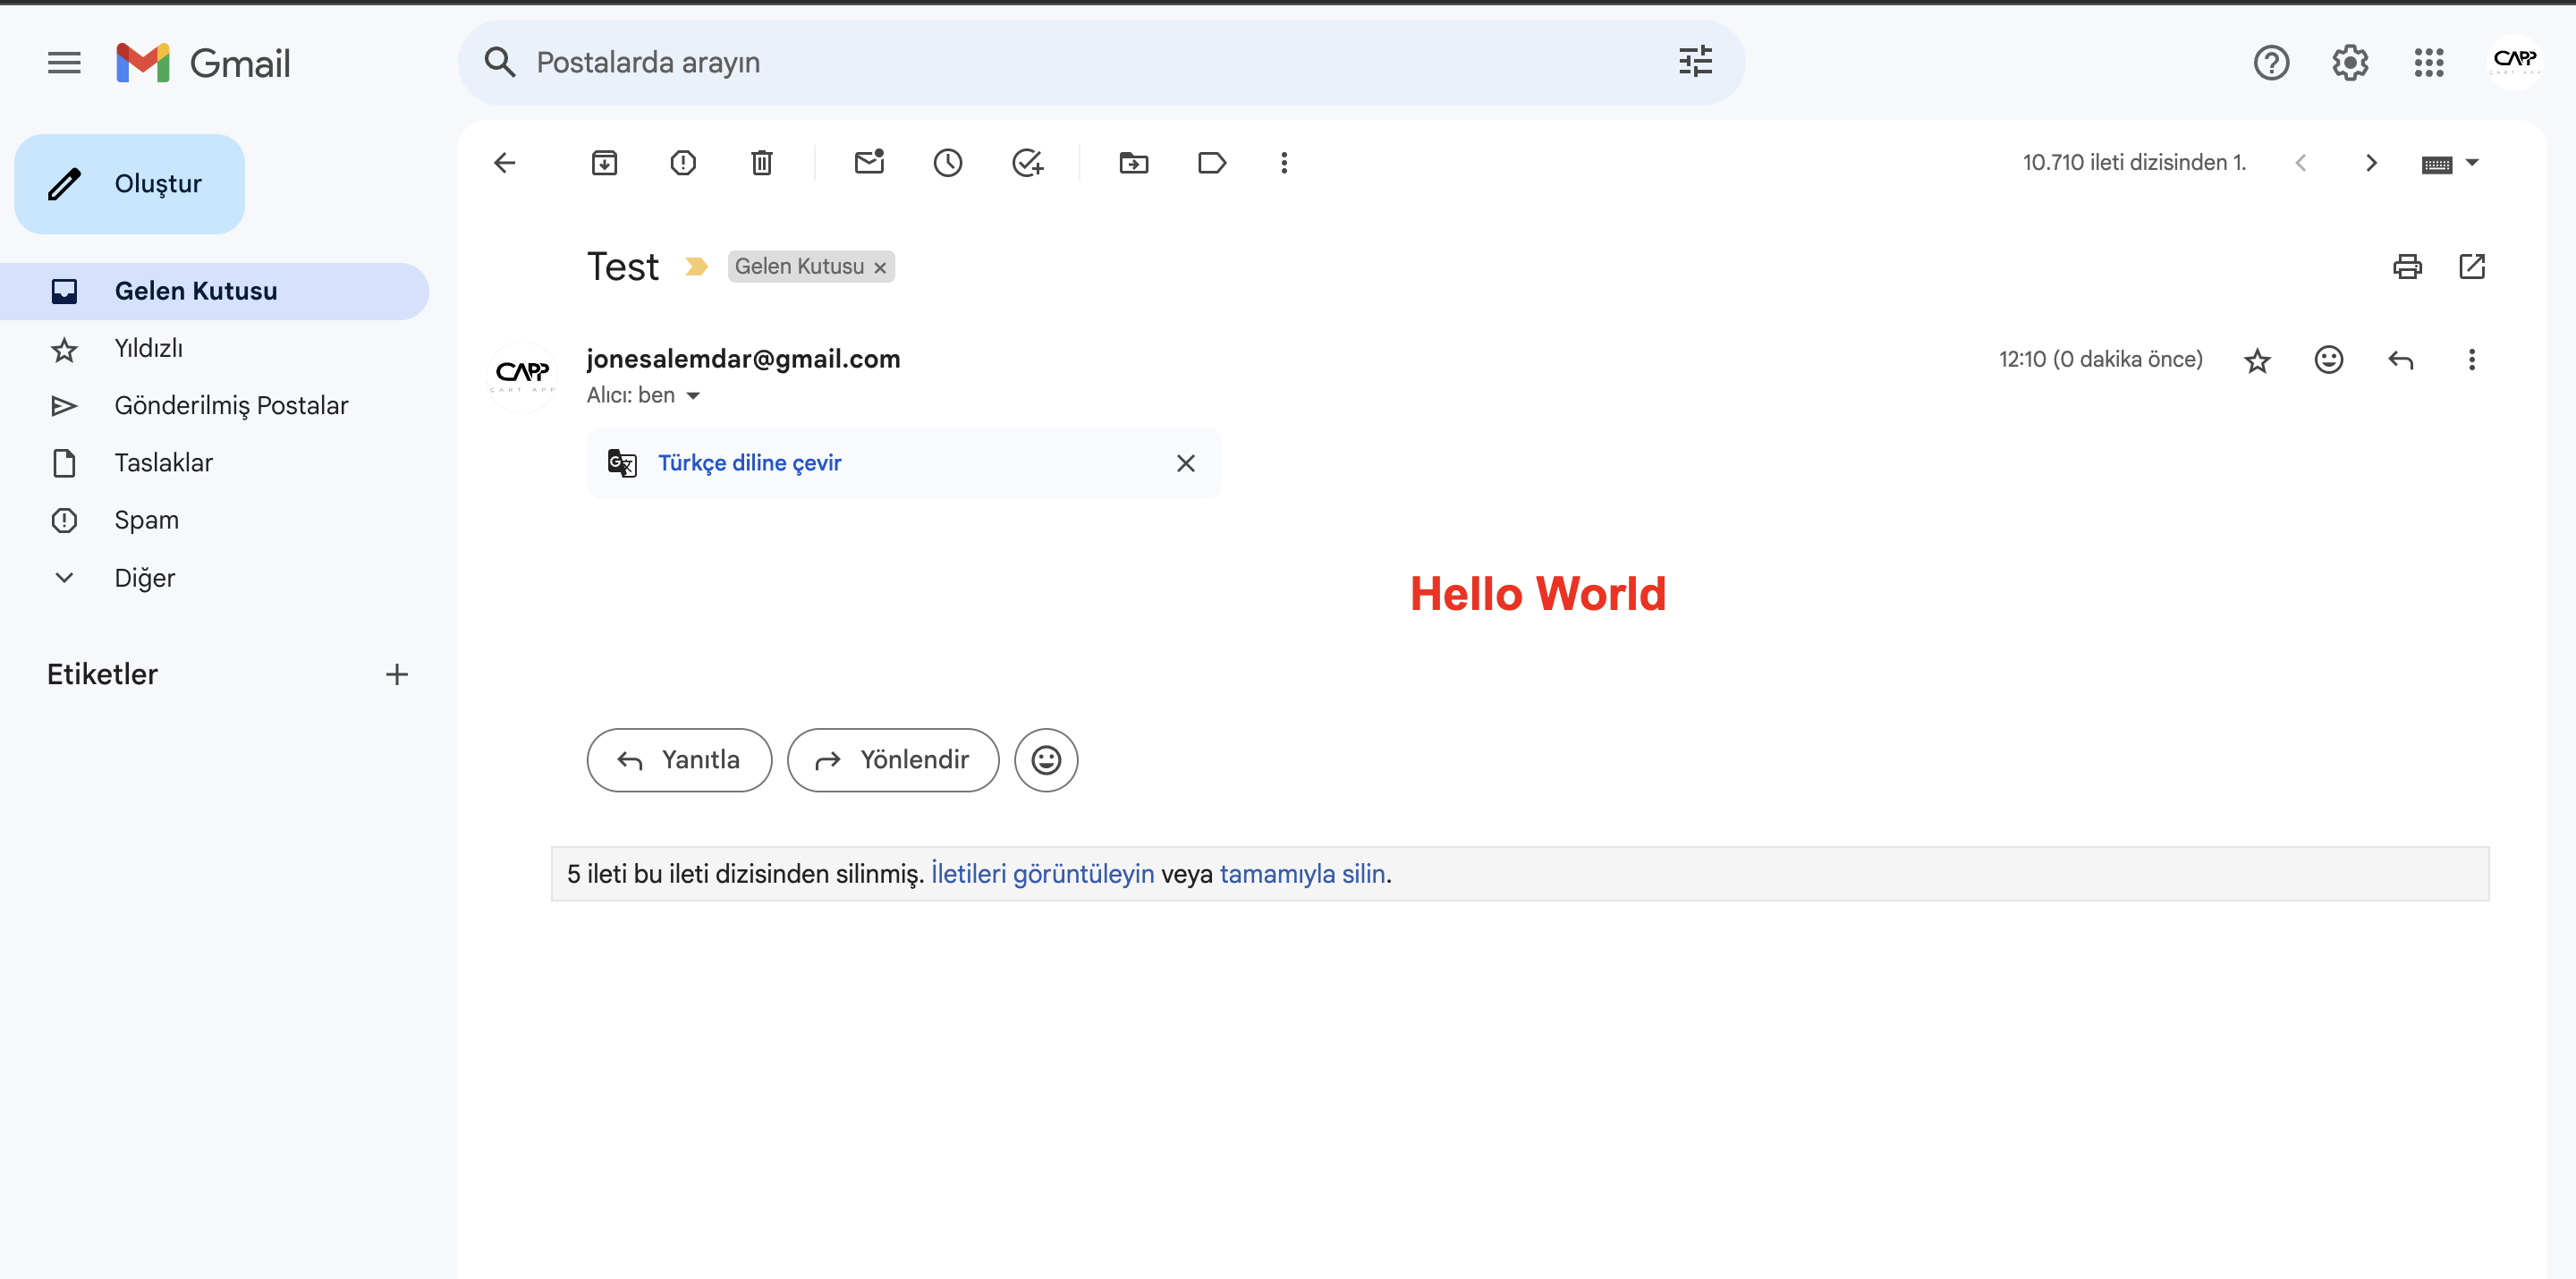Mark the message as unread
Screen dimensions: 2576x1279
(869, 163)
